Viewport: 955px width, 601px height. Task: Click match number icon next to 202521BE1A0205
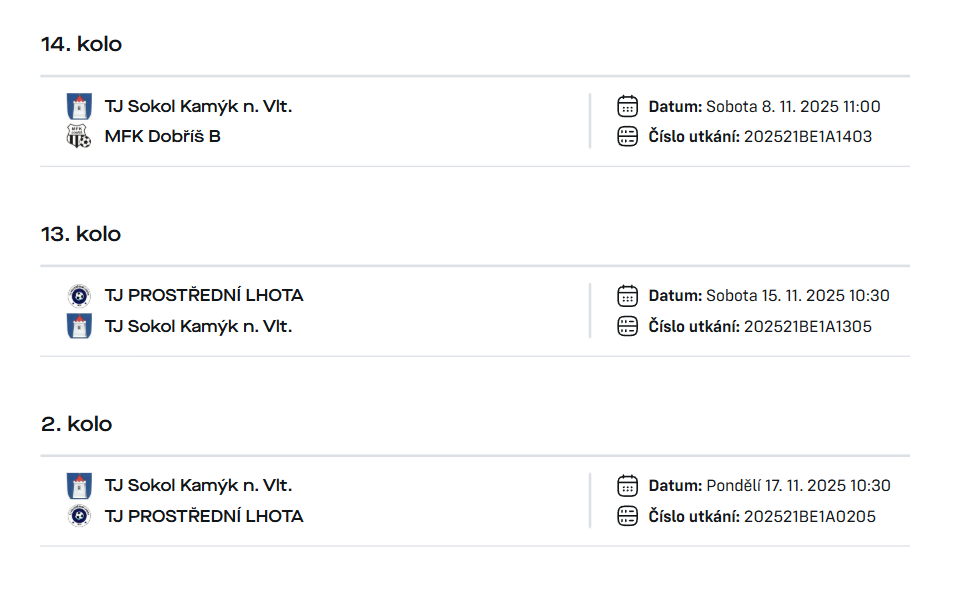628,516
